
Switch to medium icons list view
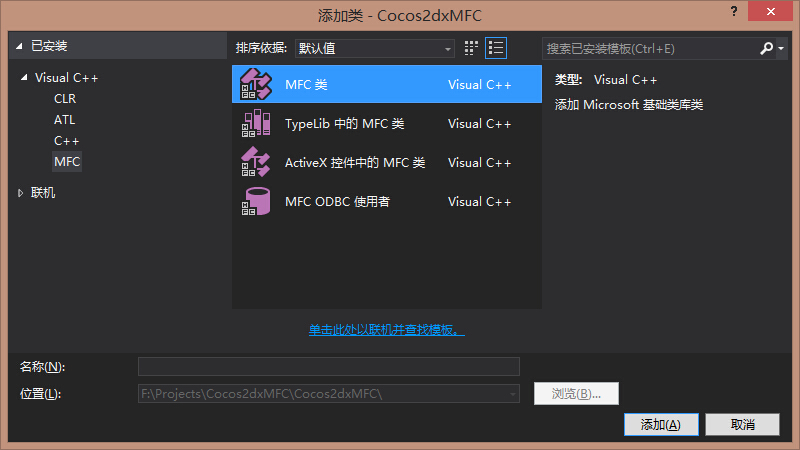click(x=495, y=48)
